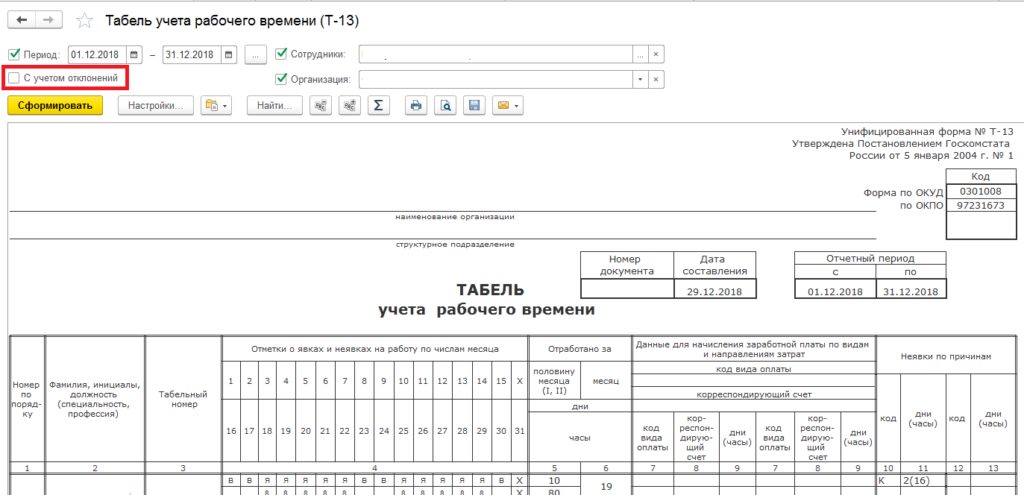This screenshot has width=1024, height=495.
Task: Click Неявки по причинам header
Action: (x=946, y=357)
